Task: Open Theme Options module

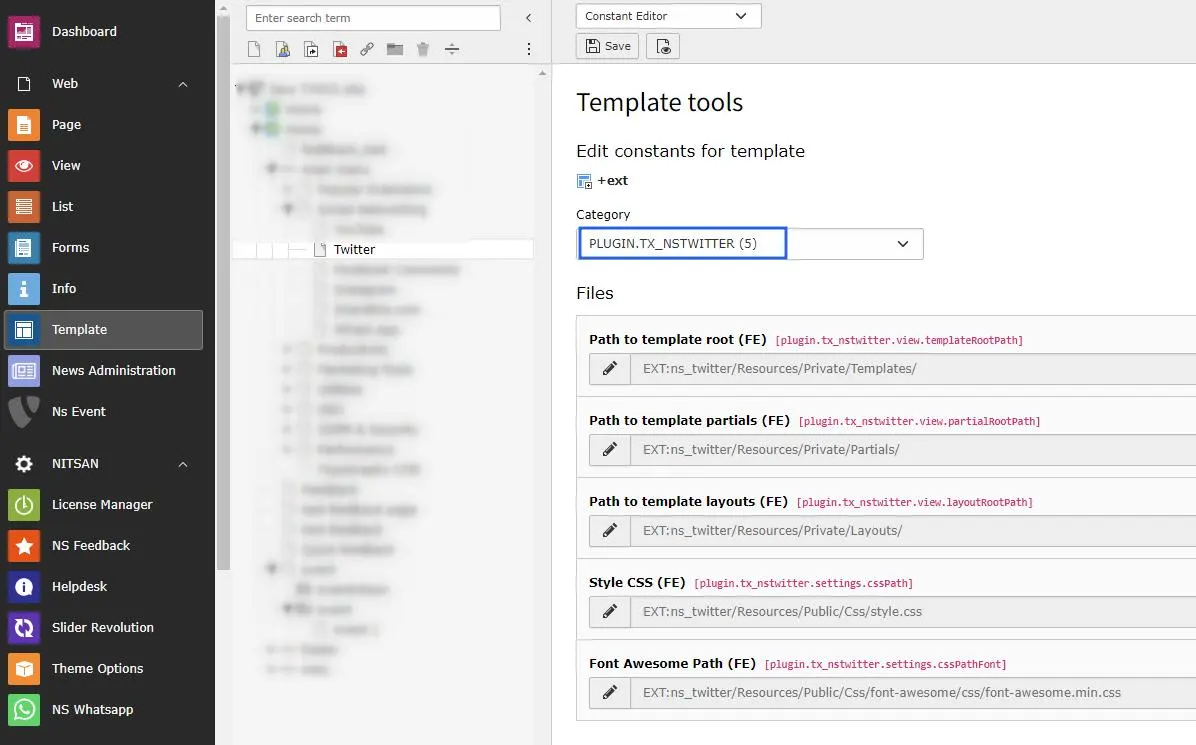Action: pyautogui.click(x=103, y=669)
